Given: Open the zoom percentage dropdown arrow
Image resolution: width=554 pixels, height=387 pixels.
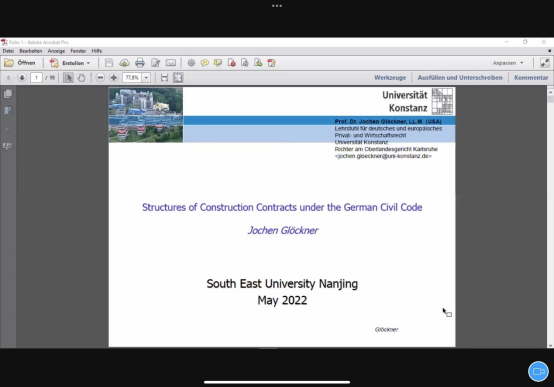Looking at the screenshot, I should [146, 77].
